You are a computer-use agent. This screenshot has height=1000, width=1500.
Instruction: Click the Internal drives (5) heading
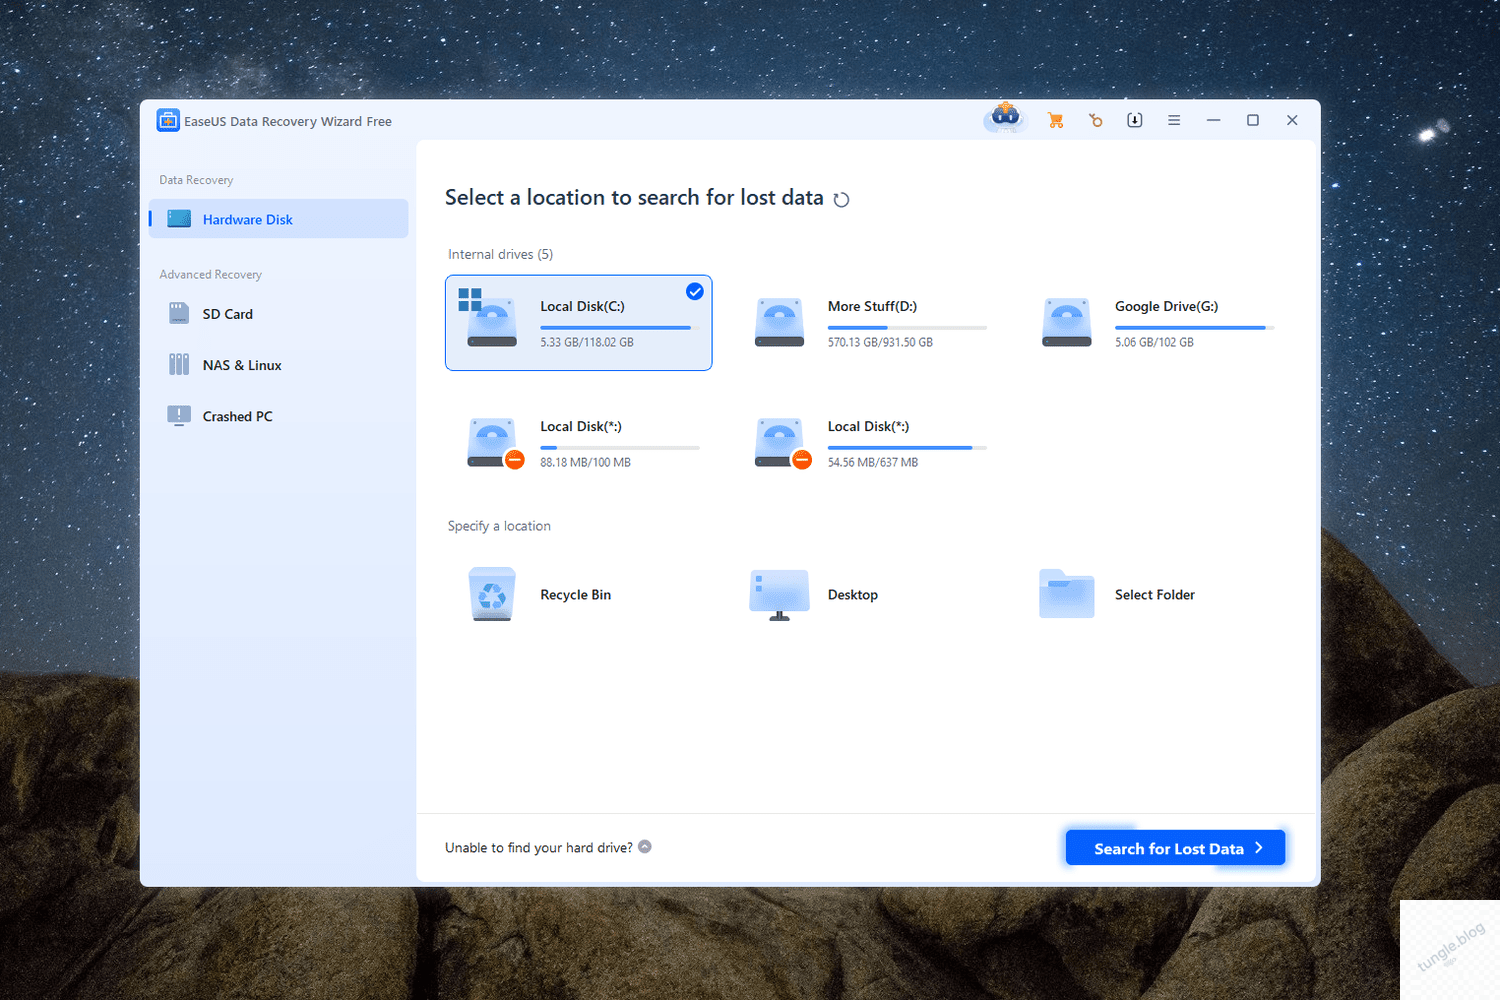tap(500, 254)
